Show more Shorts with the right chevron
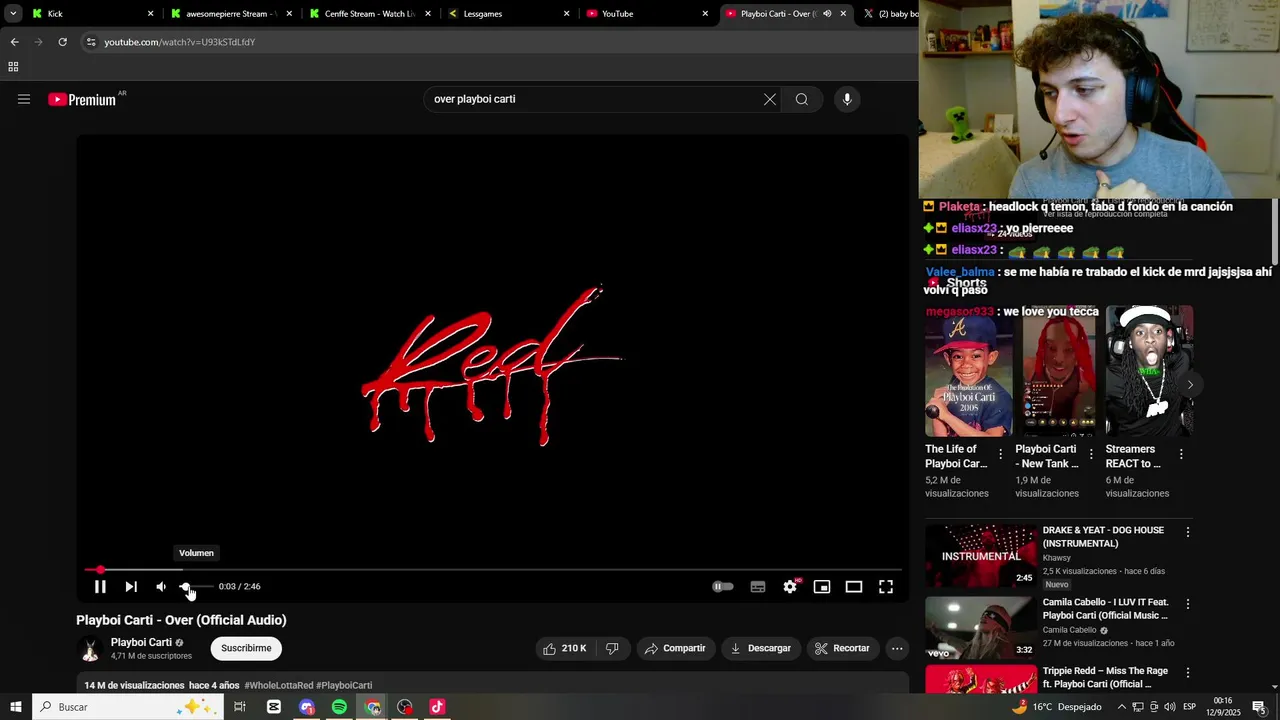The height and width of the screenshot is (720, 1280). point(1190,385)
